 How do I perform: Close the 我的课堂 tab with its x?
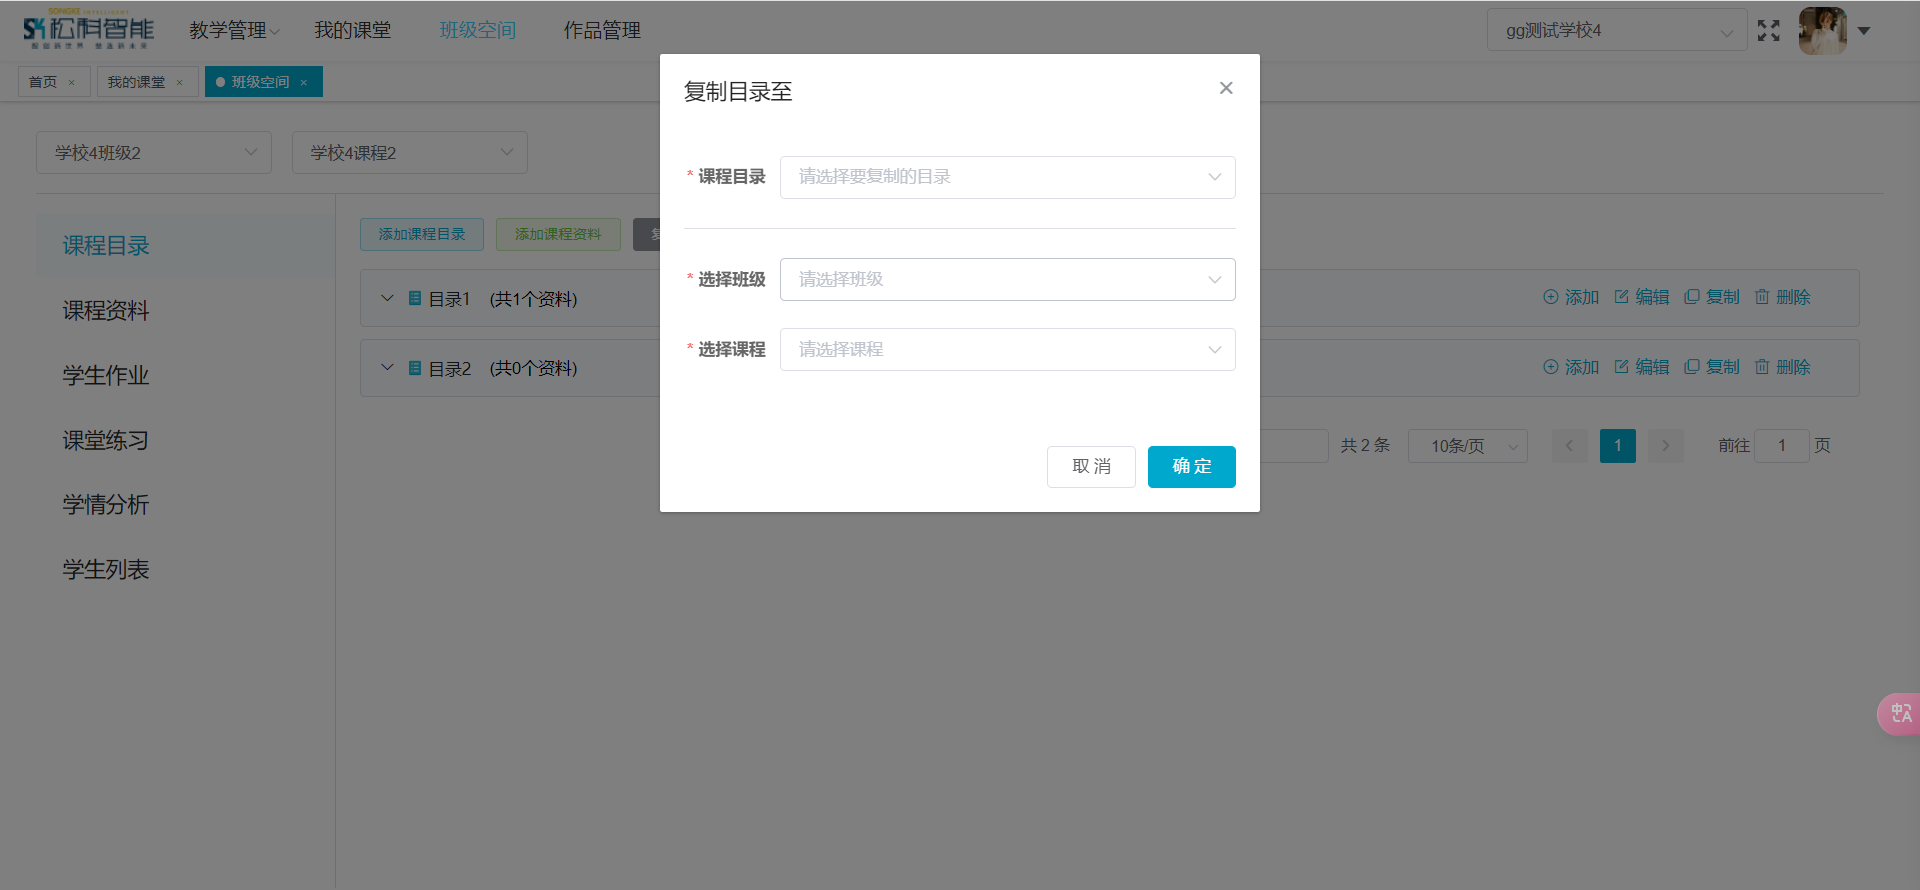coord(180,83)
